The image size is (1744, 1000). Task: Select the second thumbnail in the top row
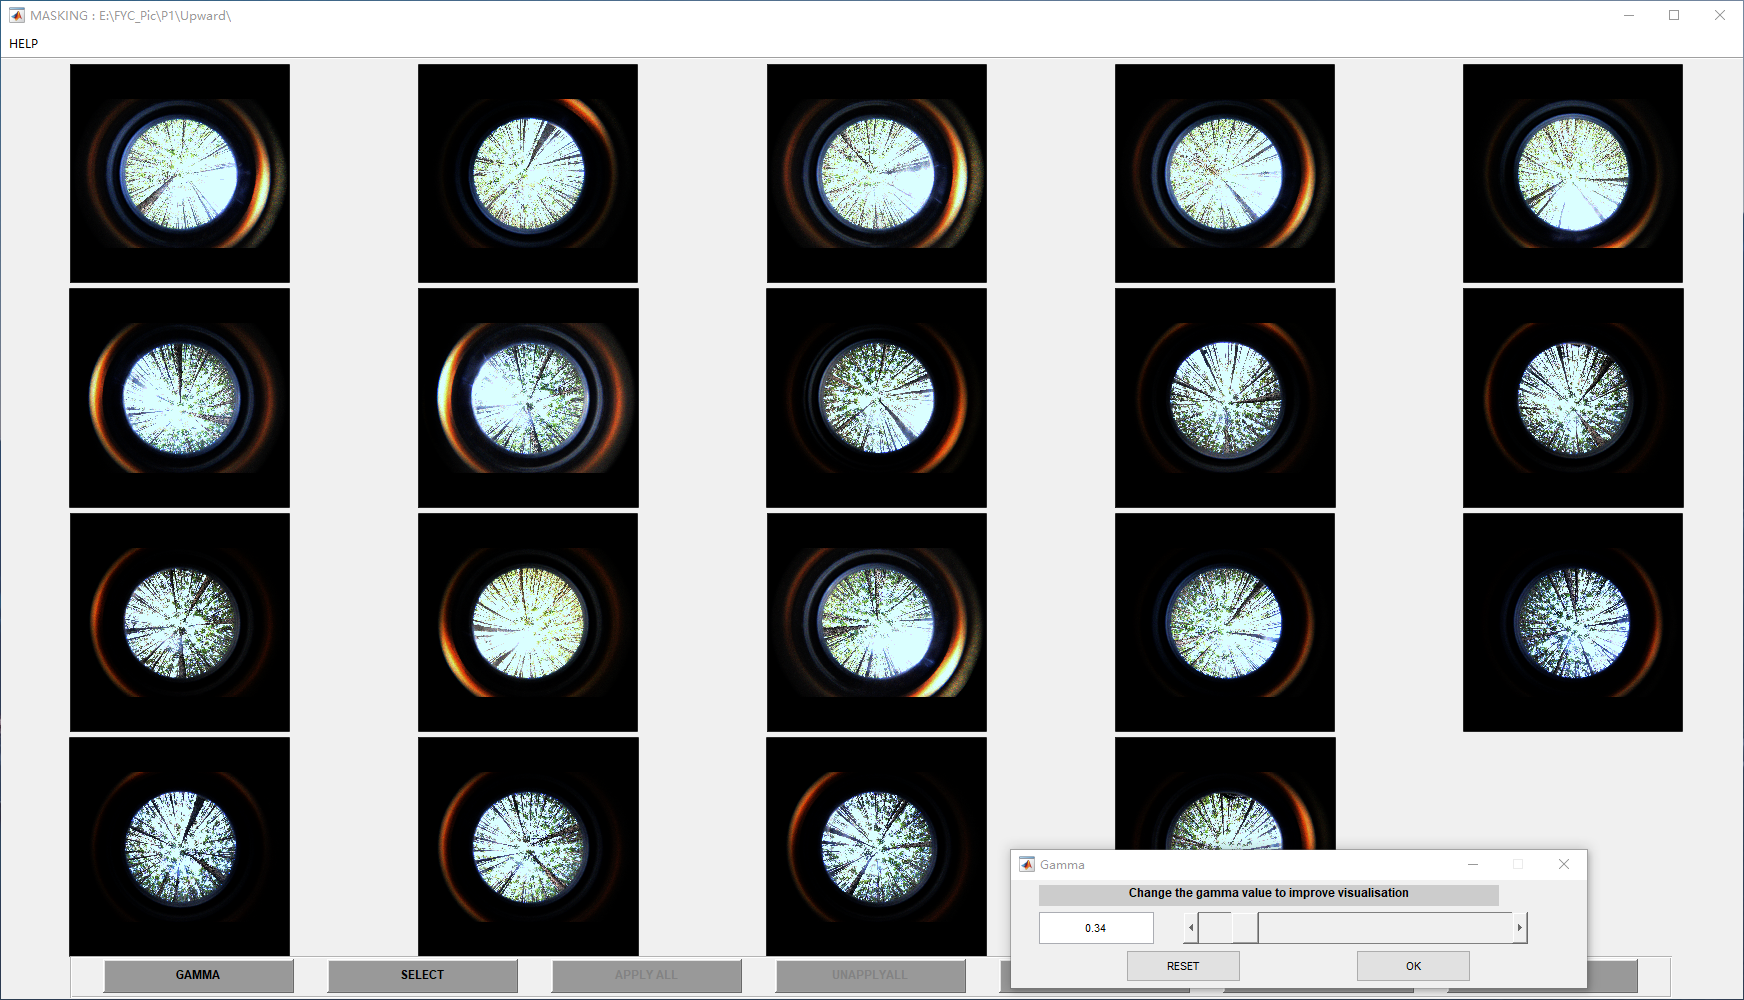(x=528, y=173)
